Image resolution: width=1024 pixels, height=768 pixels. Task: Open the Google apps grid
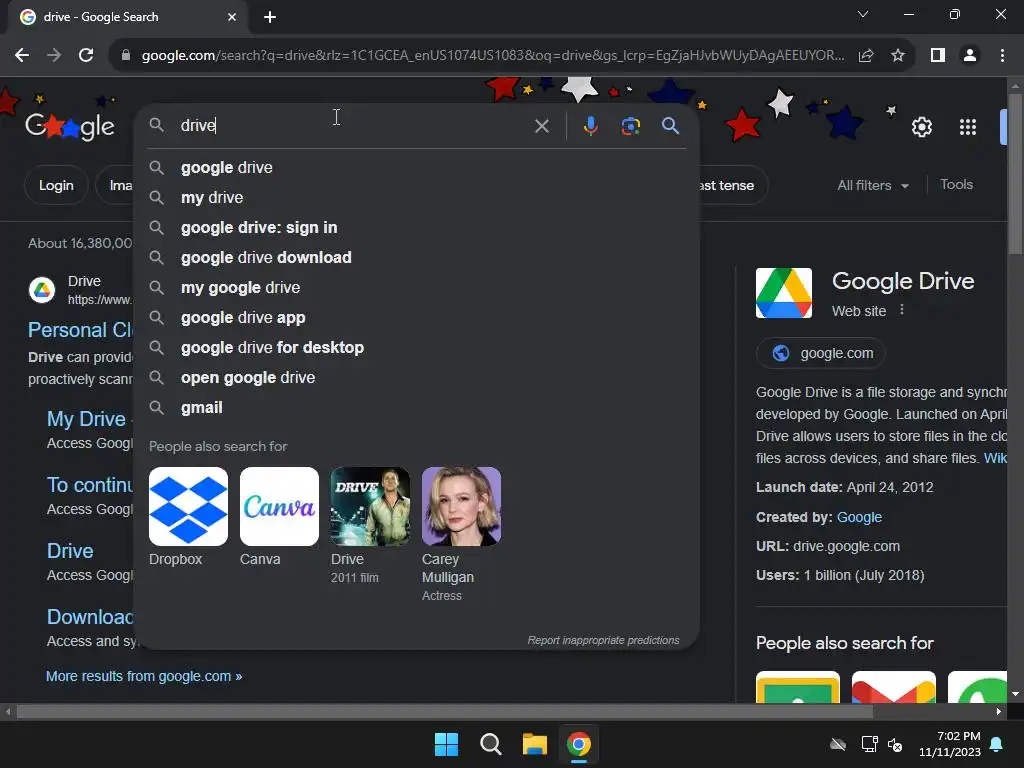click(967, 127)
